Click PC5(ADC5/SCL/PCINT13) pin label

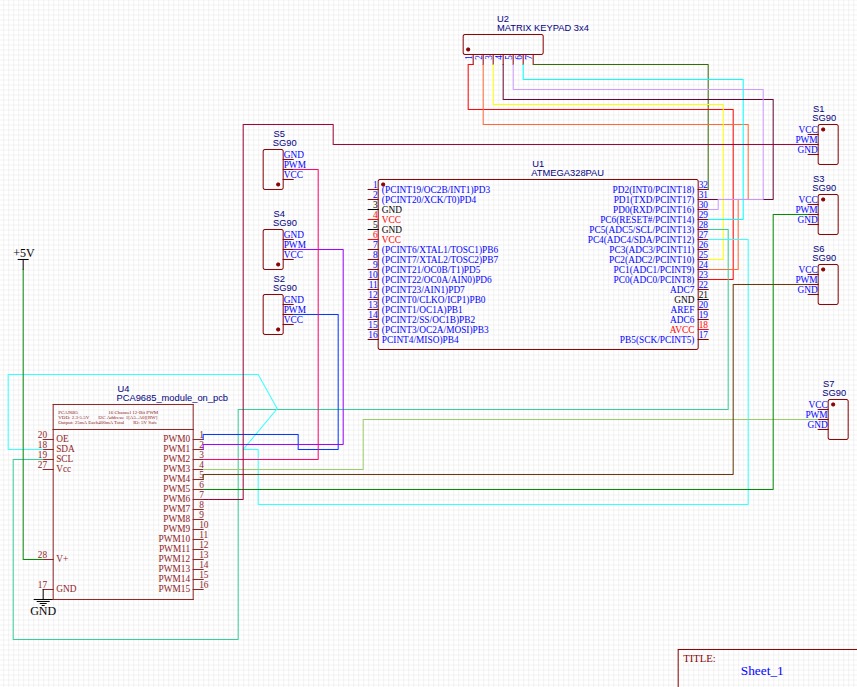[x=641, y=230]
